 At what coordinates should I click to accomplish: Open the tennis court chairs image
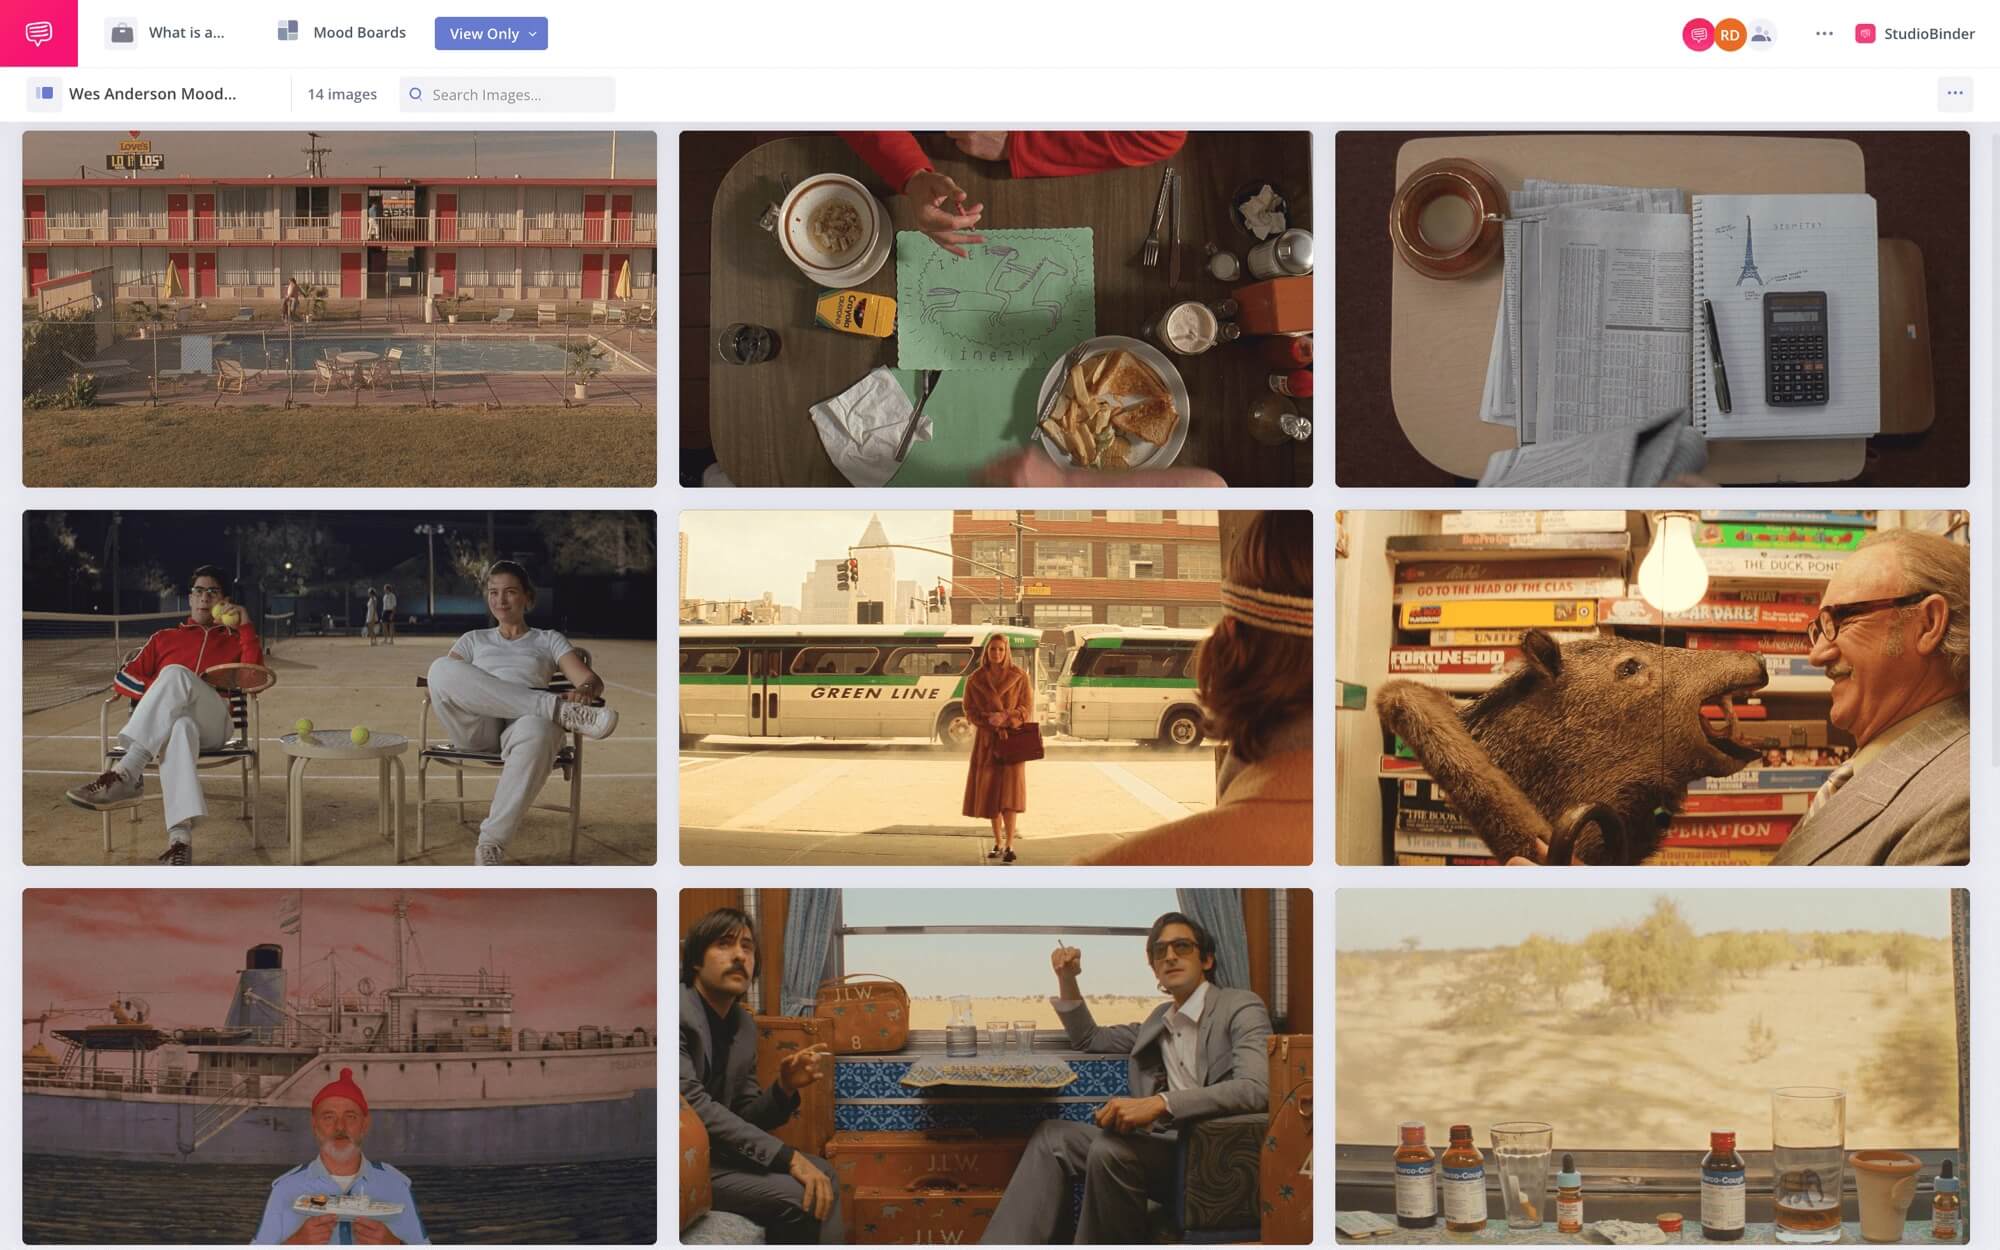(340, 688)
